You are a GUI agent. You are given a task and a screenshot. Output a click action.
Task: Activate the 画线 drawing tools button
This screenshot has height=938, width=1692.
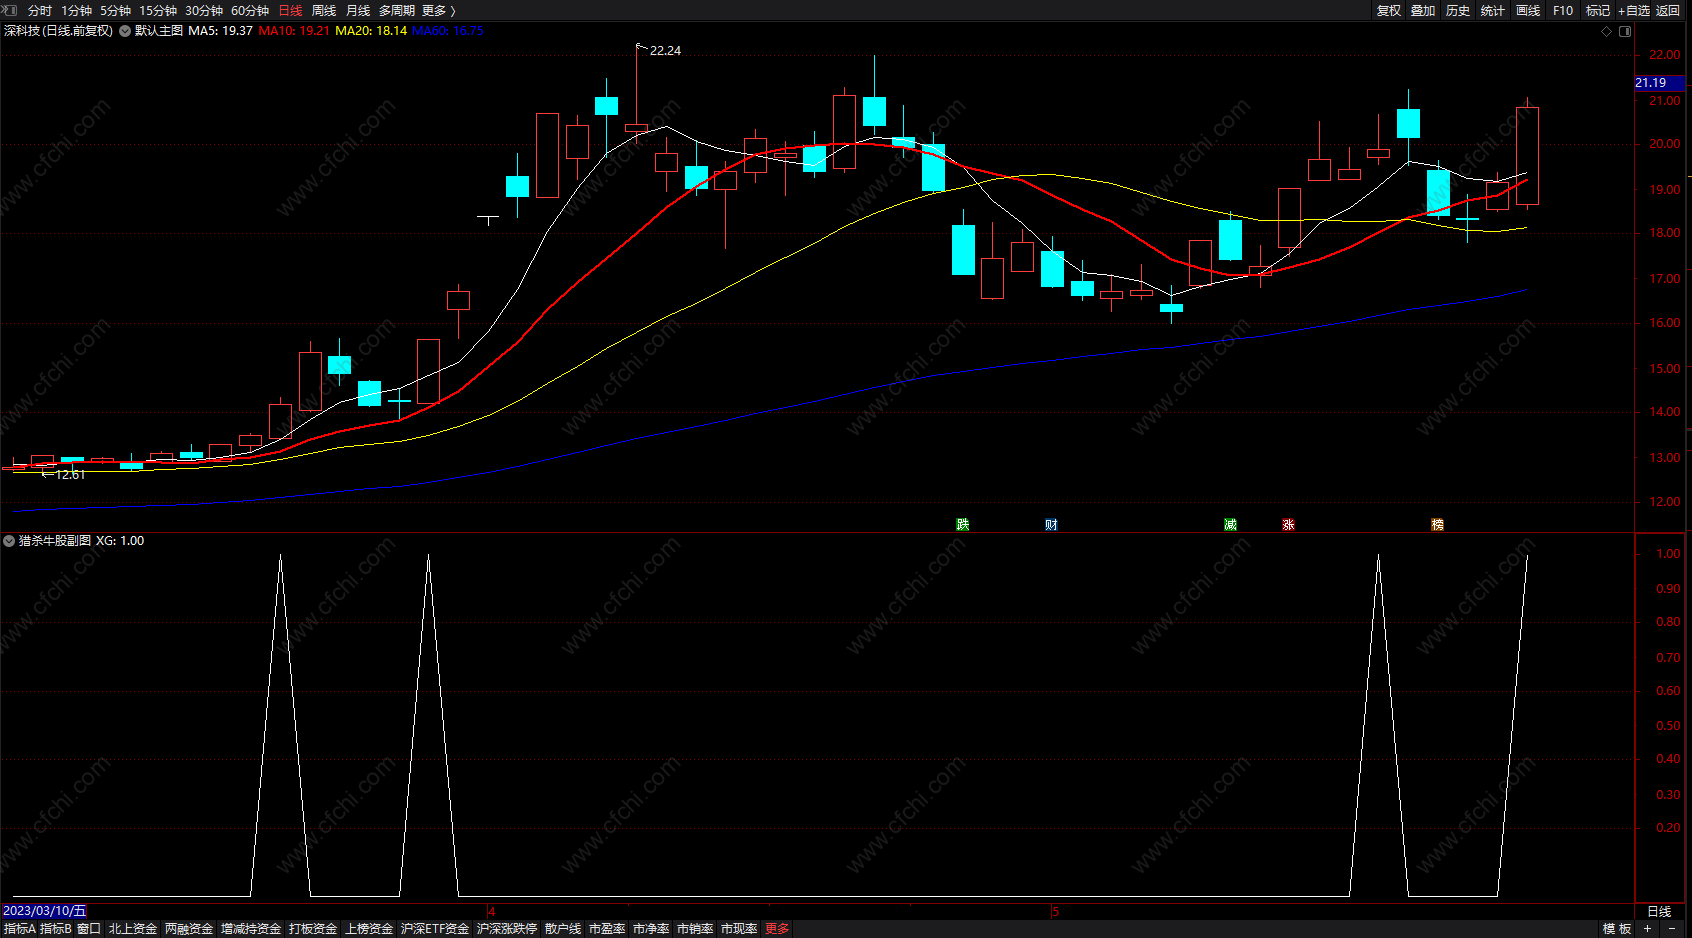point(1528,11)
